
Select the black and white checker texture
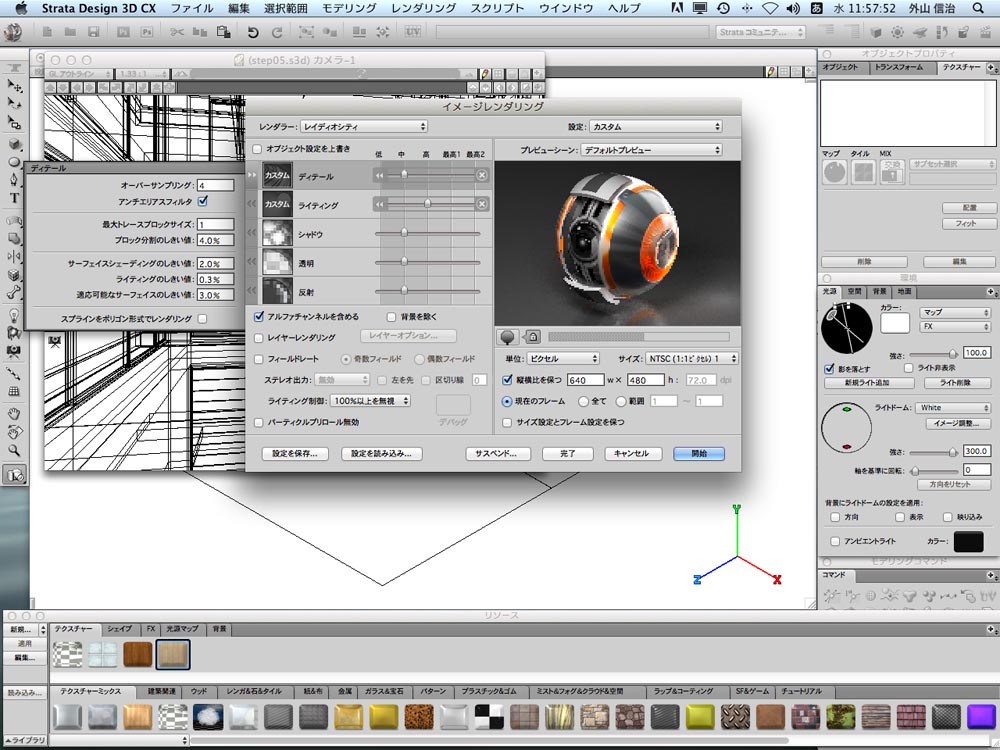click(x=489, y=717)
